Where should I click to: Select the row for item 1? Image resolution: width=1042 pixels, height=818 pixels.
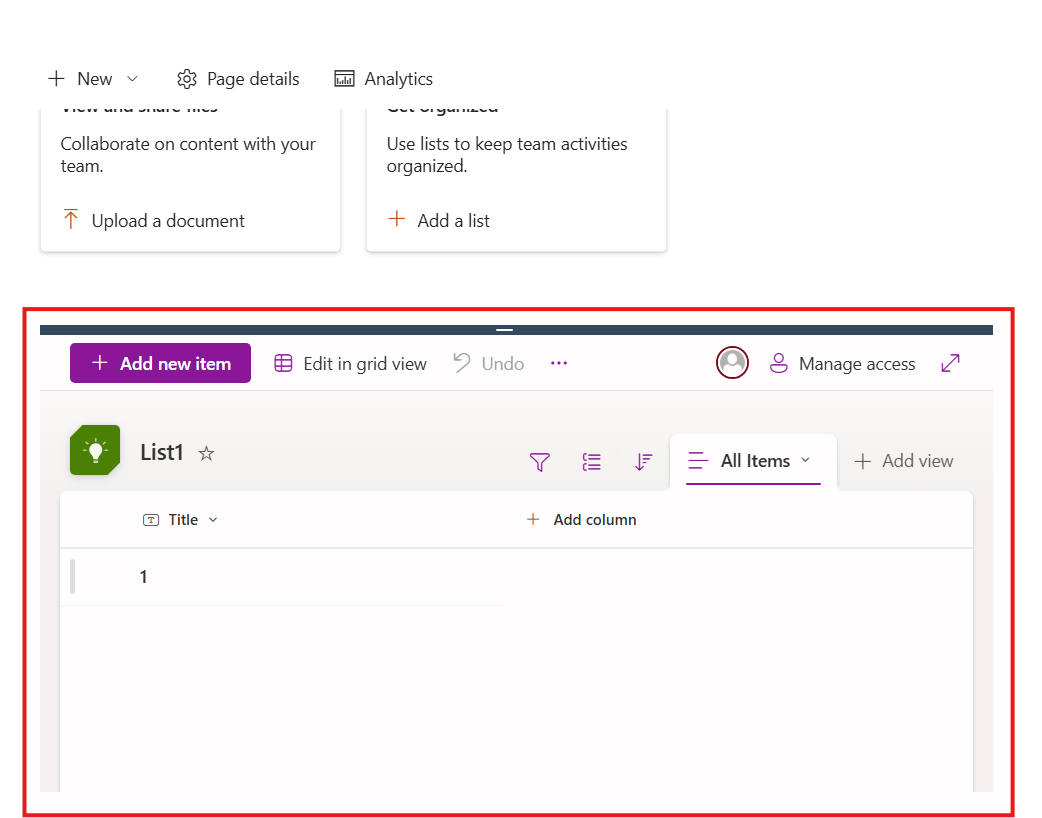pos(143,577)
